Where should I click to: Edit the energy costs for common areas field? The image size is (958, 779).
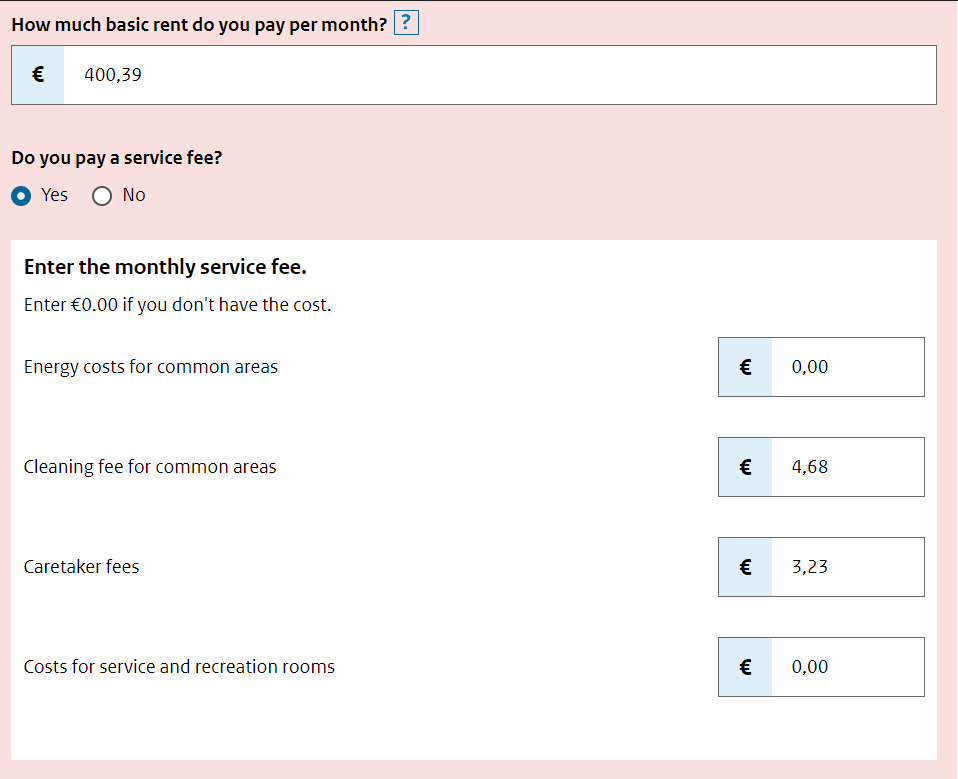coord(847,367)
